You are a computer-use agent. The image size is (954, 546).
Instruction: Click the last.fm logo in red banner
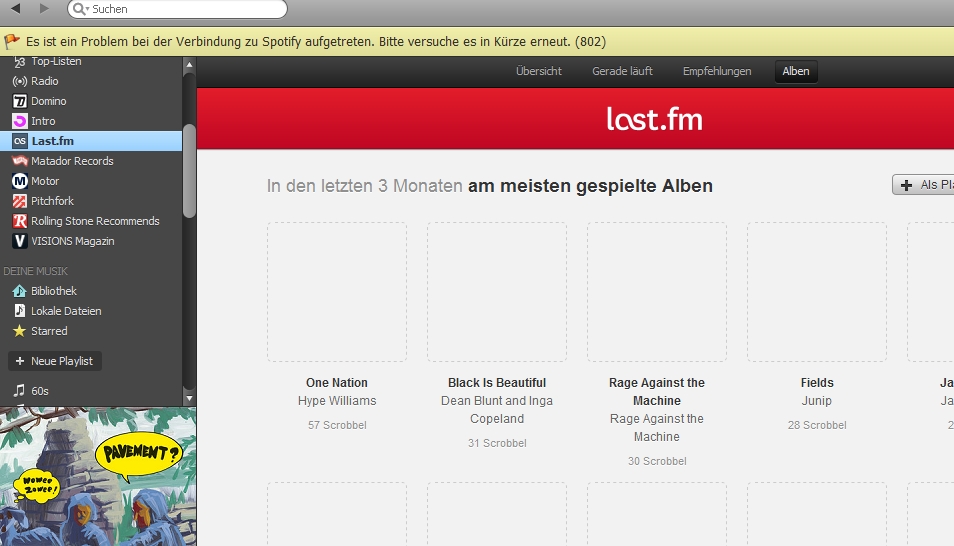pos(655,119)
